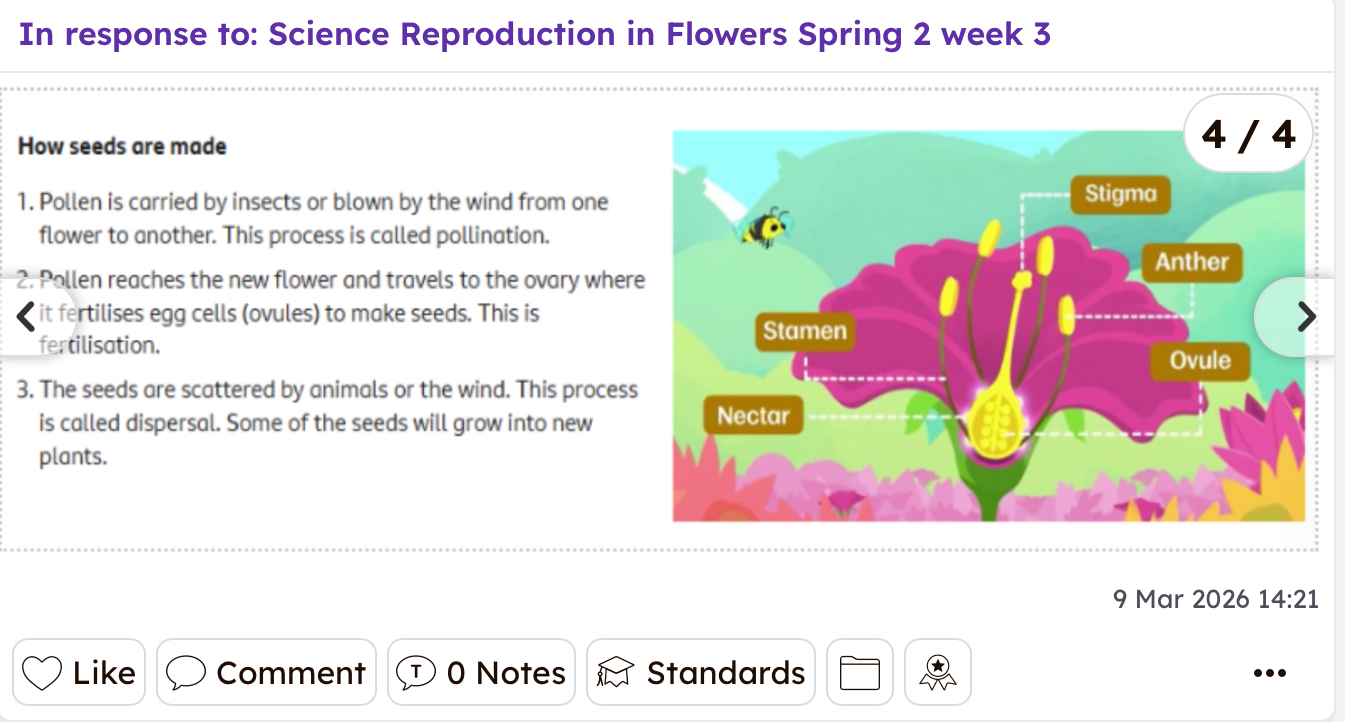Click the 0 Notes button text
Screen dimensions: 1345x722
point(506,673)
